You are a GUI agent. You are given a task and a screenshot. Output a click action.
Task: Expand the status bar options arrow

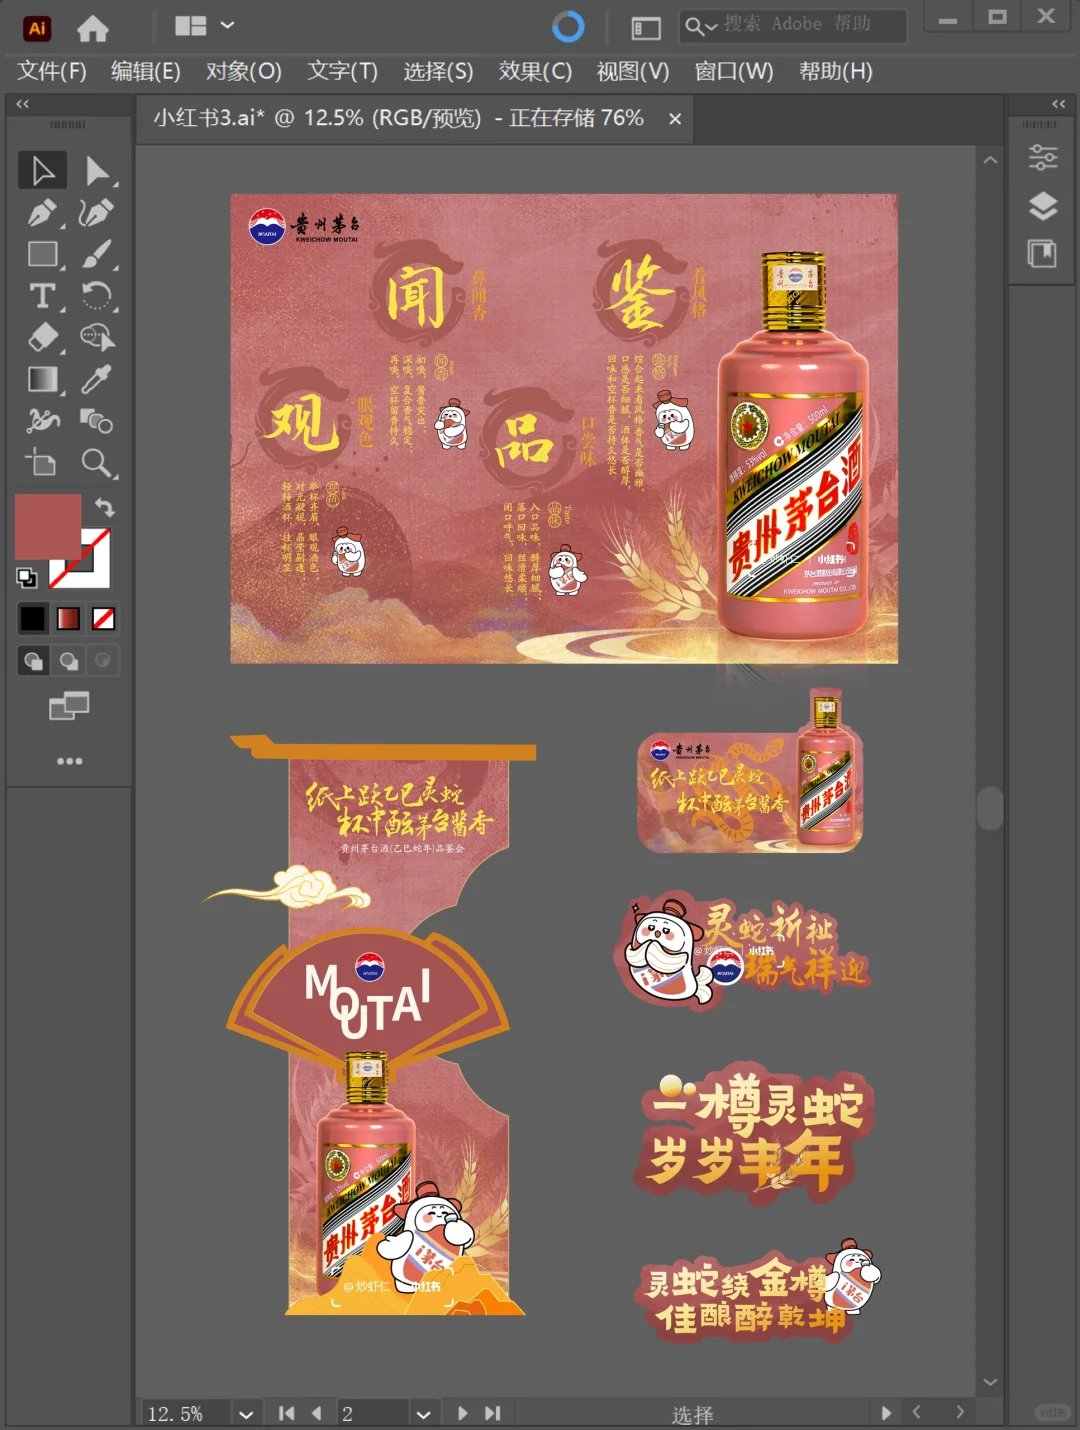click(x=885, y=1412)
